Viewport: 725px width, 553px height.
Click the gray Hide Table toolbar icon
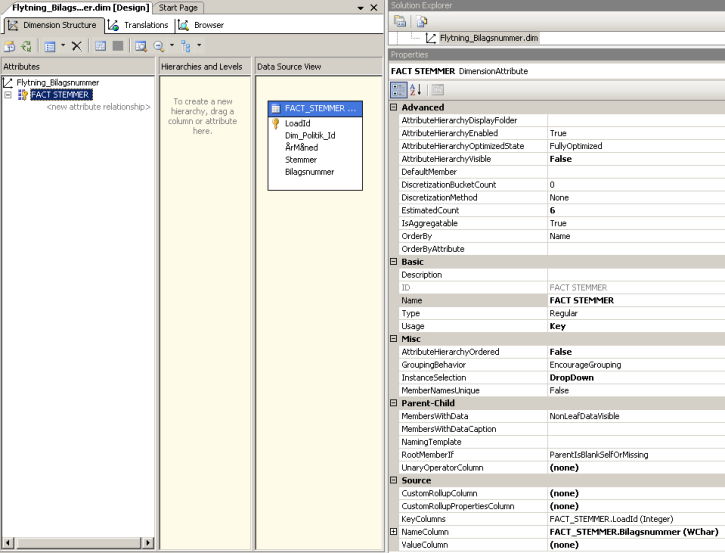[x=118, y=46]
